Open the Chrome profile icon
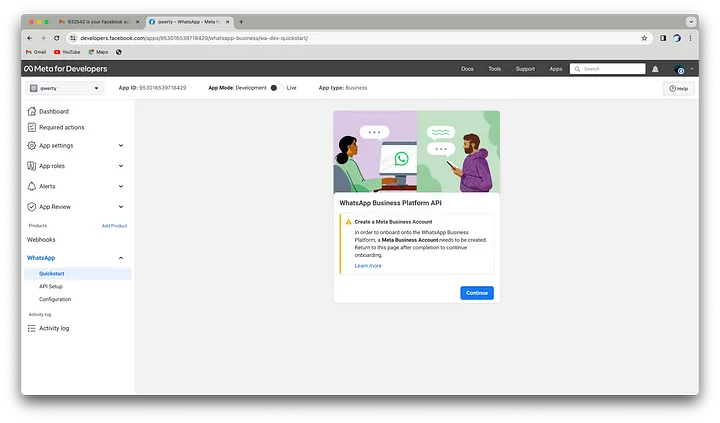720x423 pixels. (x=677, y=38)
